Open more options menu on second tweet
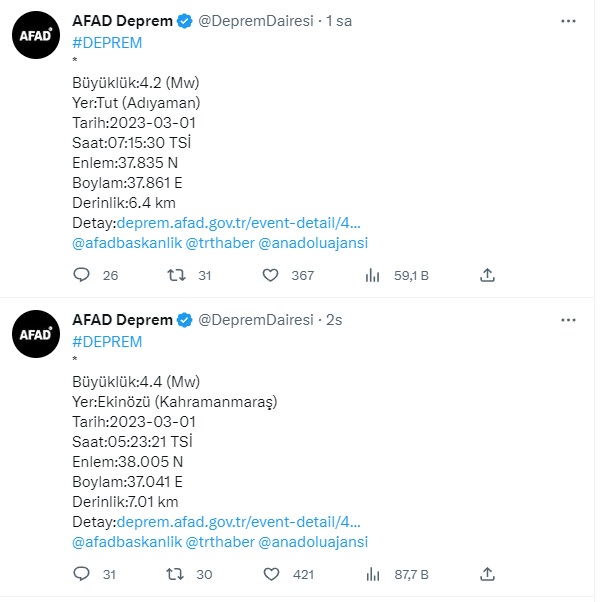 pos(568,319)
